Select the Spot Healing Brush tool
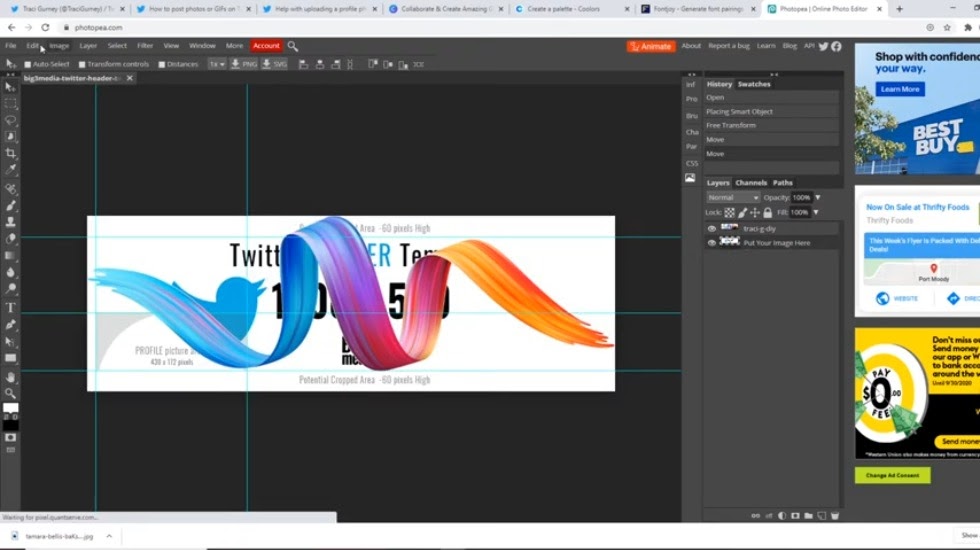The height and width of the screenshot is (550, 980). pyautogui.click(x=10, y=189)
